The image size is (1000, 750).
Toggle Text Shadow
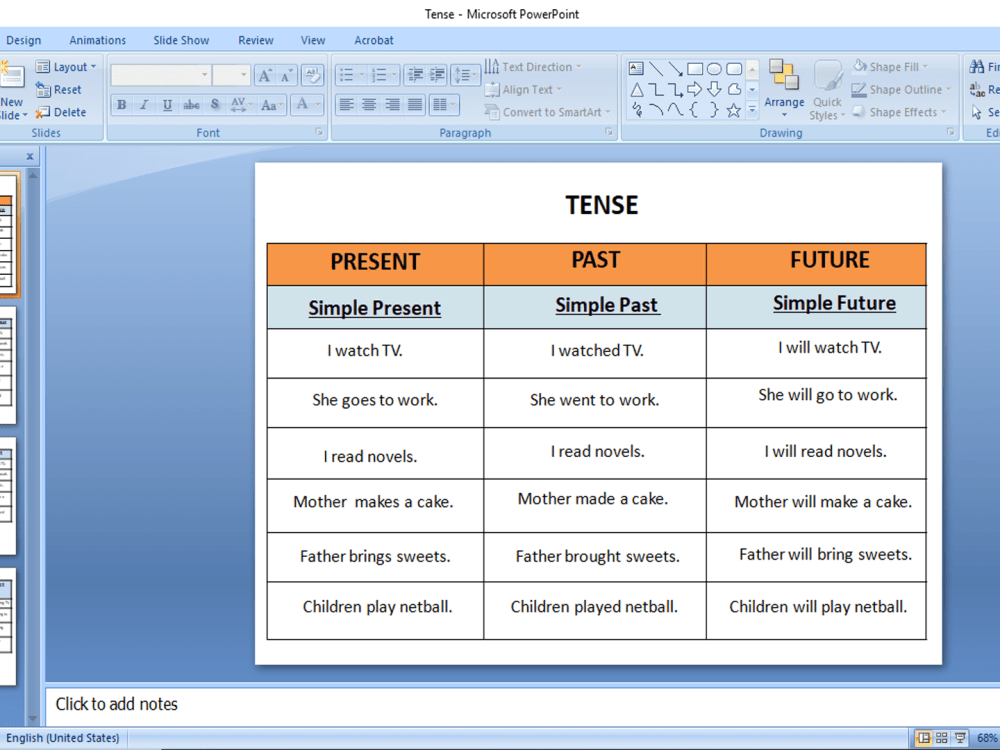pos(216,105)
